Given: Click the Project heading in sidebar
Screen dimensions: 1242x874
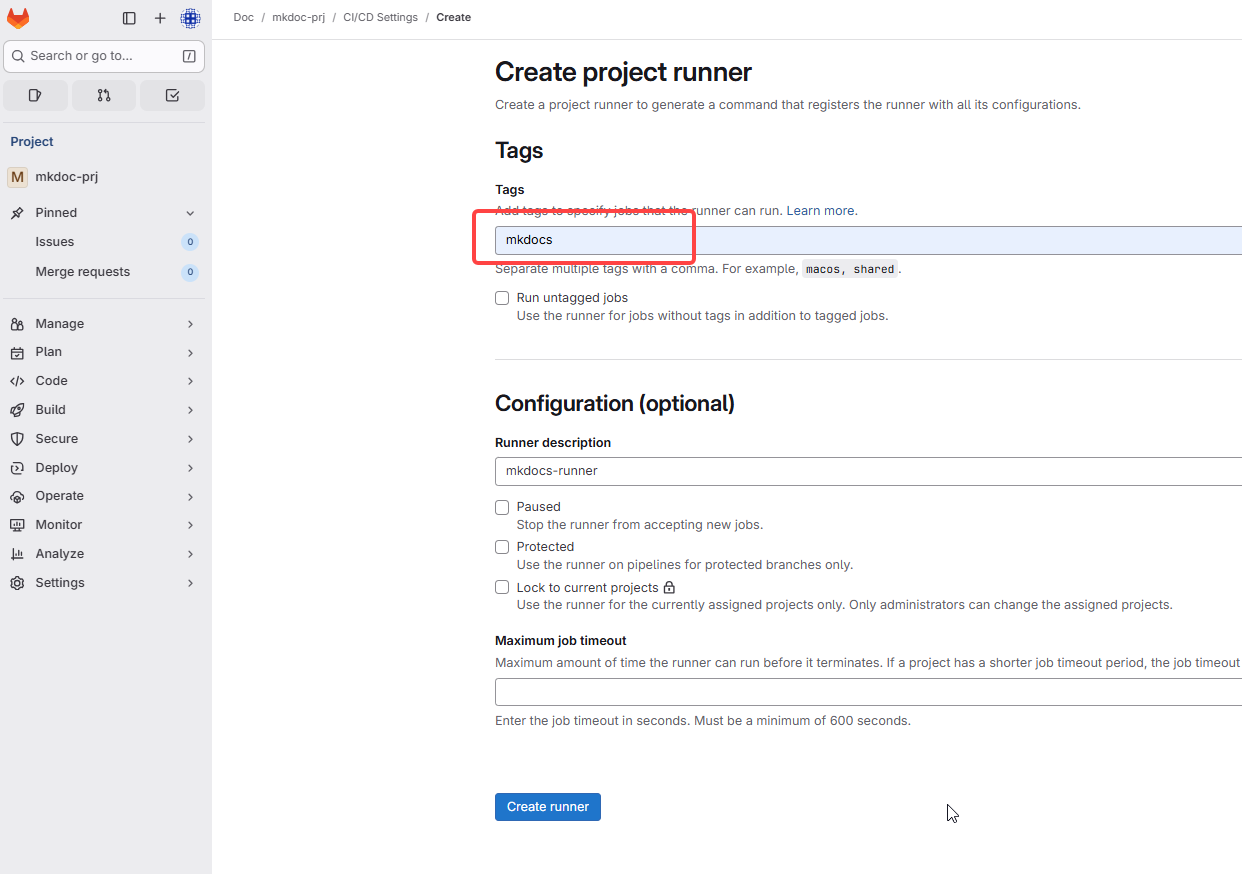Looking at the screenshot, I should click(x=32, y=142).
